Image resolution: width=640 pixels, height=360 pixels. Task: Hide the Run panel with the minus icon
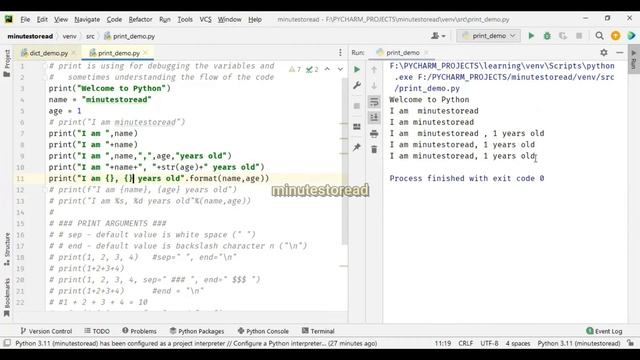[x=620, y=52]
